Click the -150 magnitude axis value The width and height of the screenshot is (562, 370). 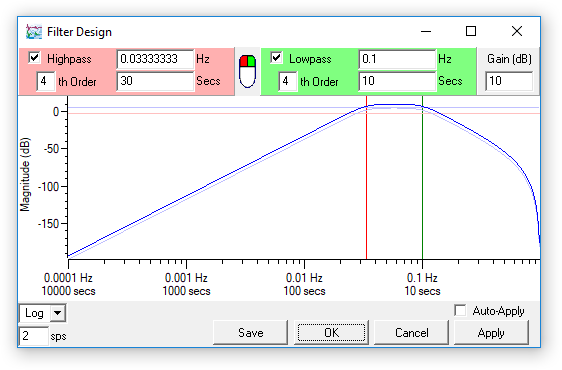coord(48,224)
